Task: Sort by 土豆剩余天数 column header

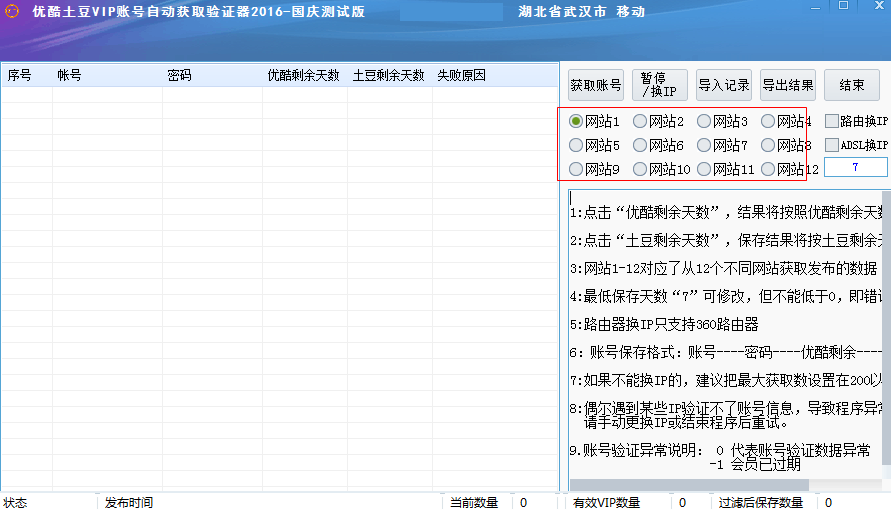Action: [388, 75]
